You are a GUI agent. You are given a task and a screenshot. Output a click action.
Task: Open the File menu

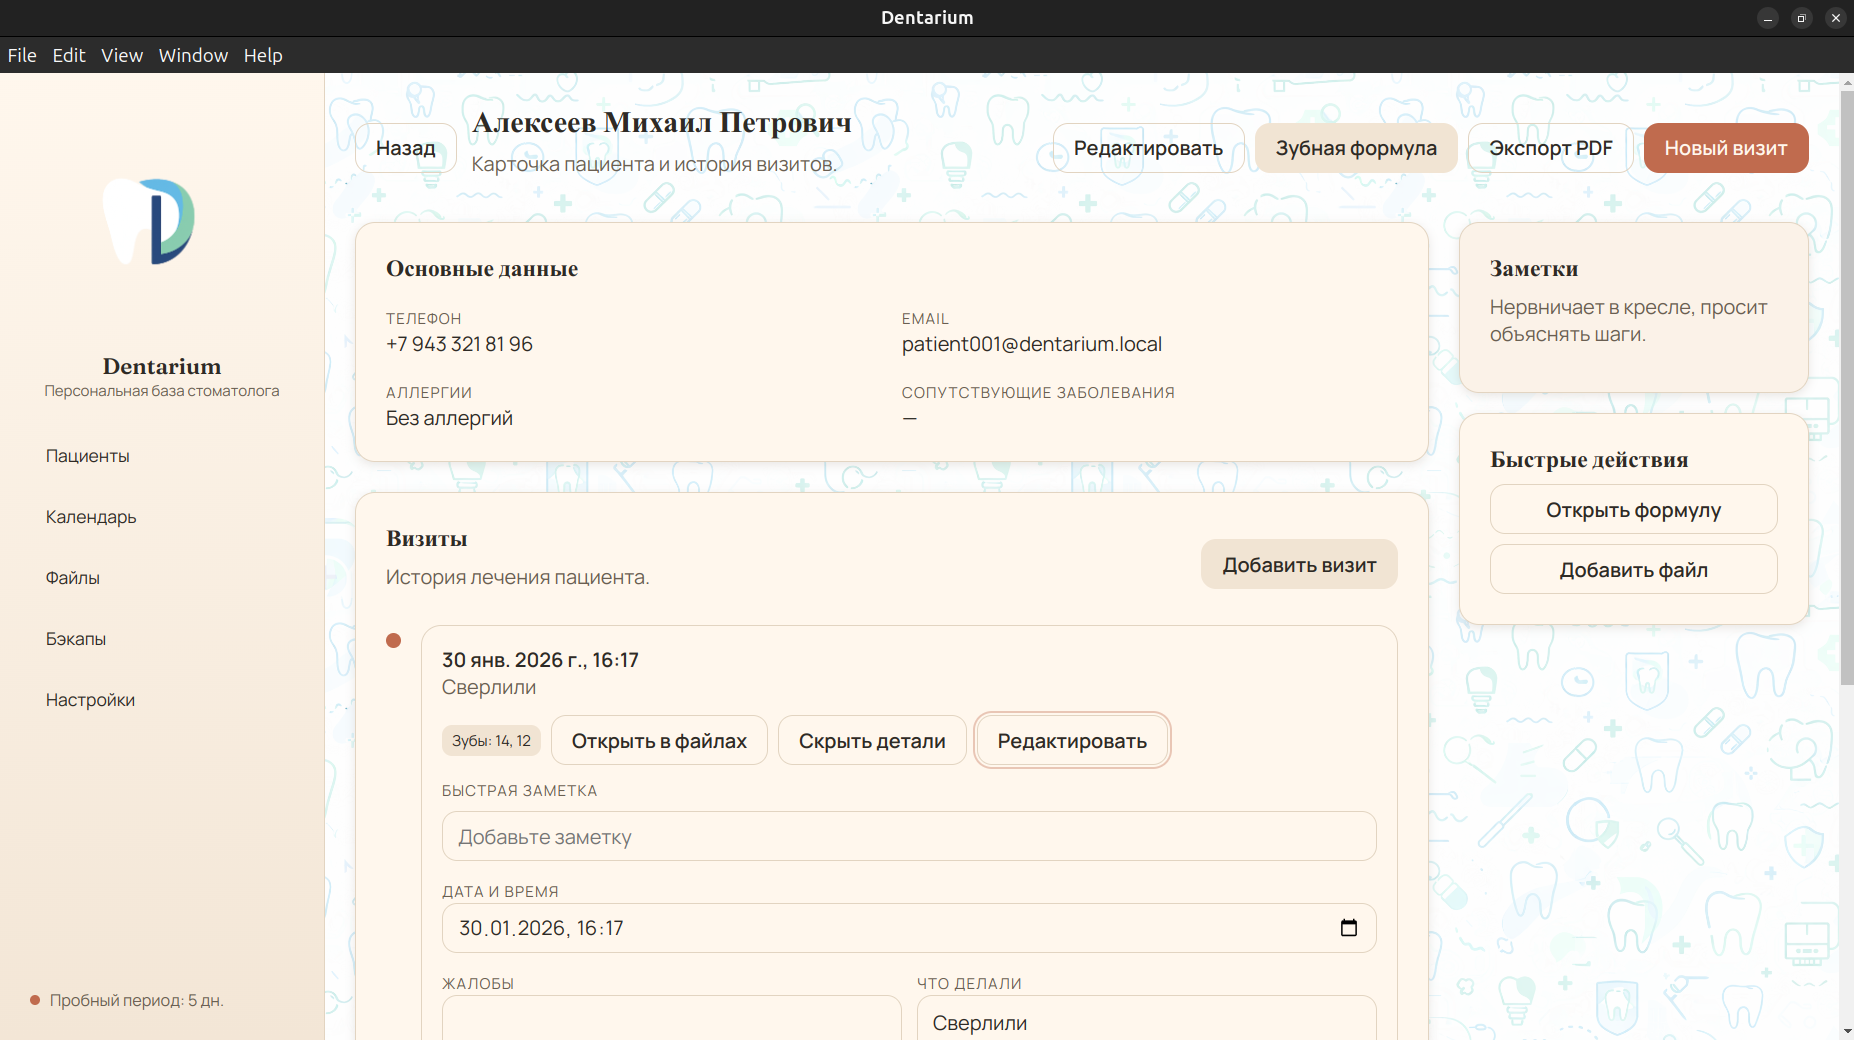(x=21, y=55)
